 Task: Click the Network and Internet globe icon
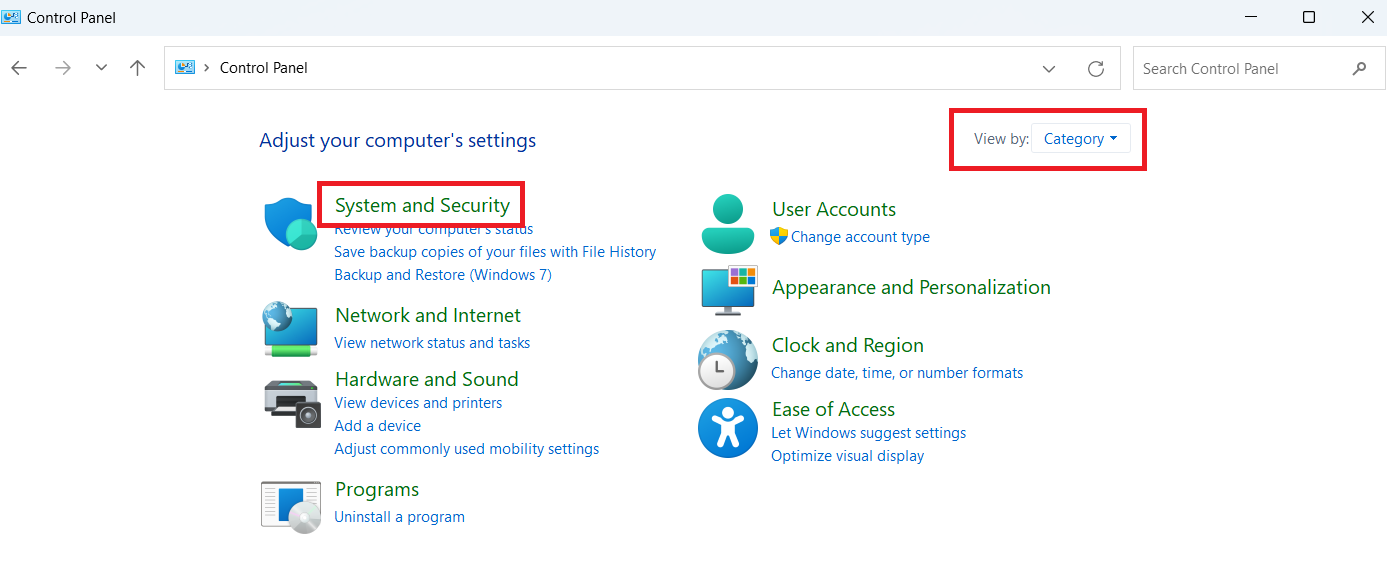pos(291,330)
